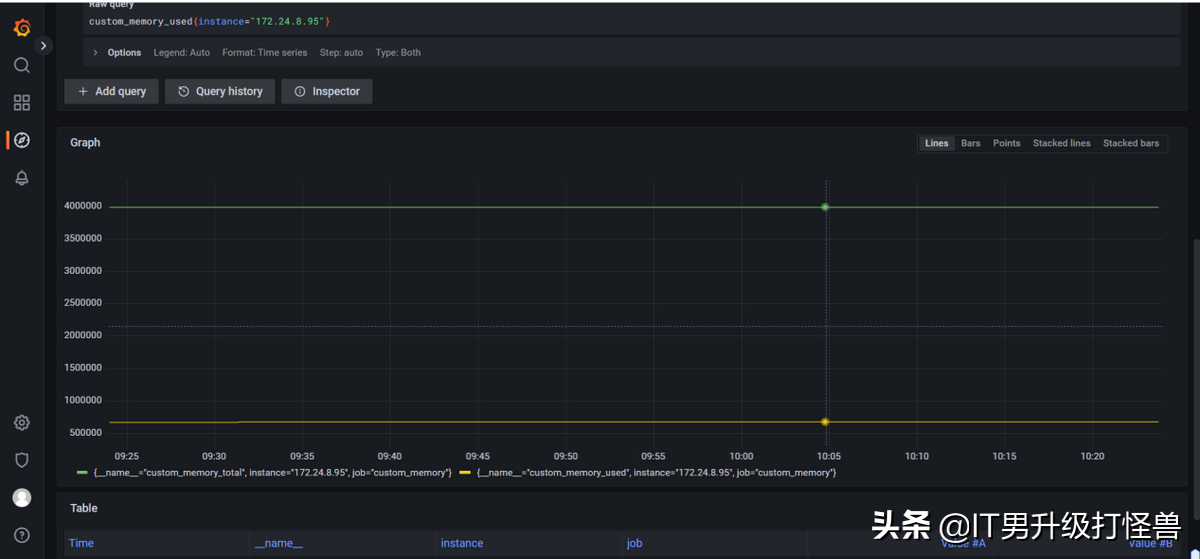
Task: Open the query Inspector
Action: 327,92
